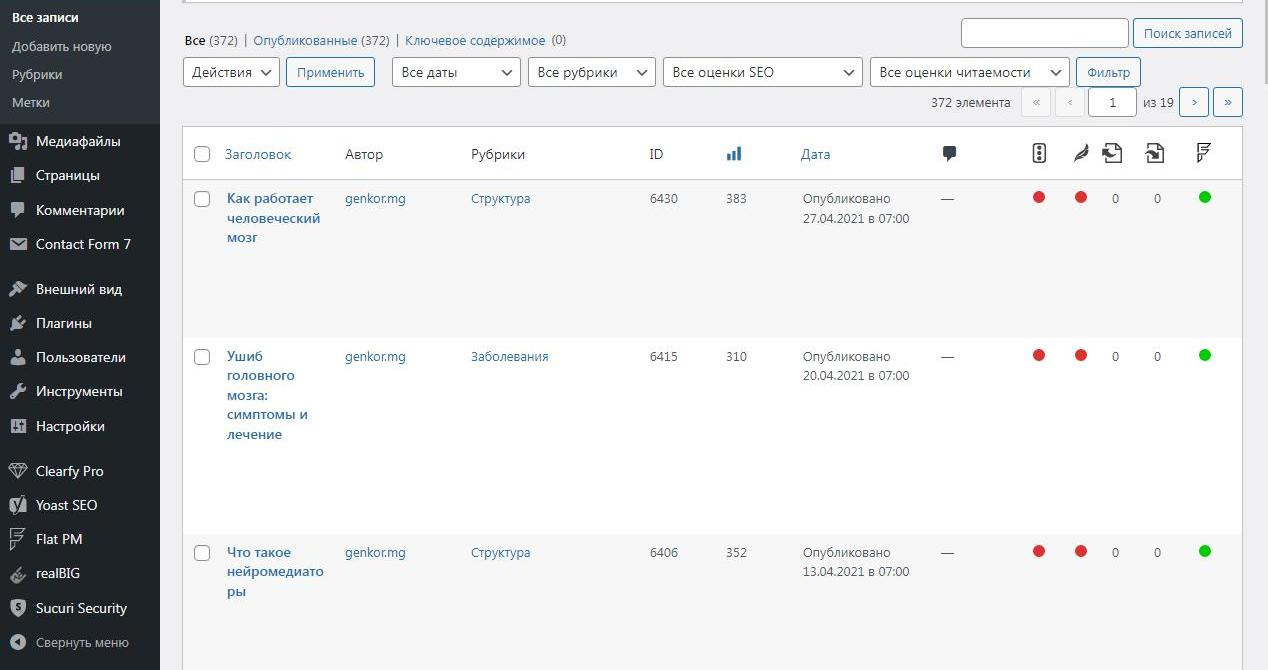
Task: Open post Как работает человеческий мозг
Action: 274,218
